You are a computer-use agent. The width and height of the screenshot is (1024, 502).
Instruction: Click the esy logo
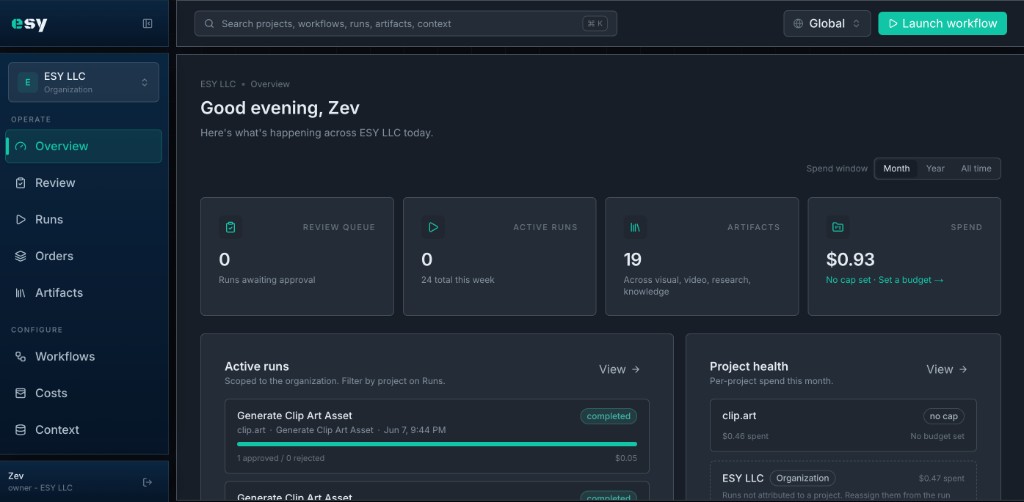pos(29,24)
